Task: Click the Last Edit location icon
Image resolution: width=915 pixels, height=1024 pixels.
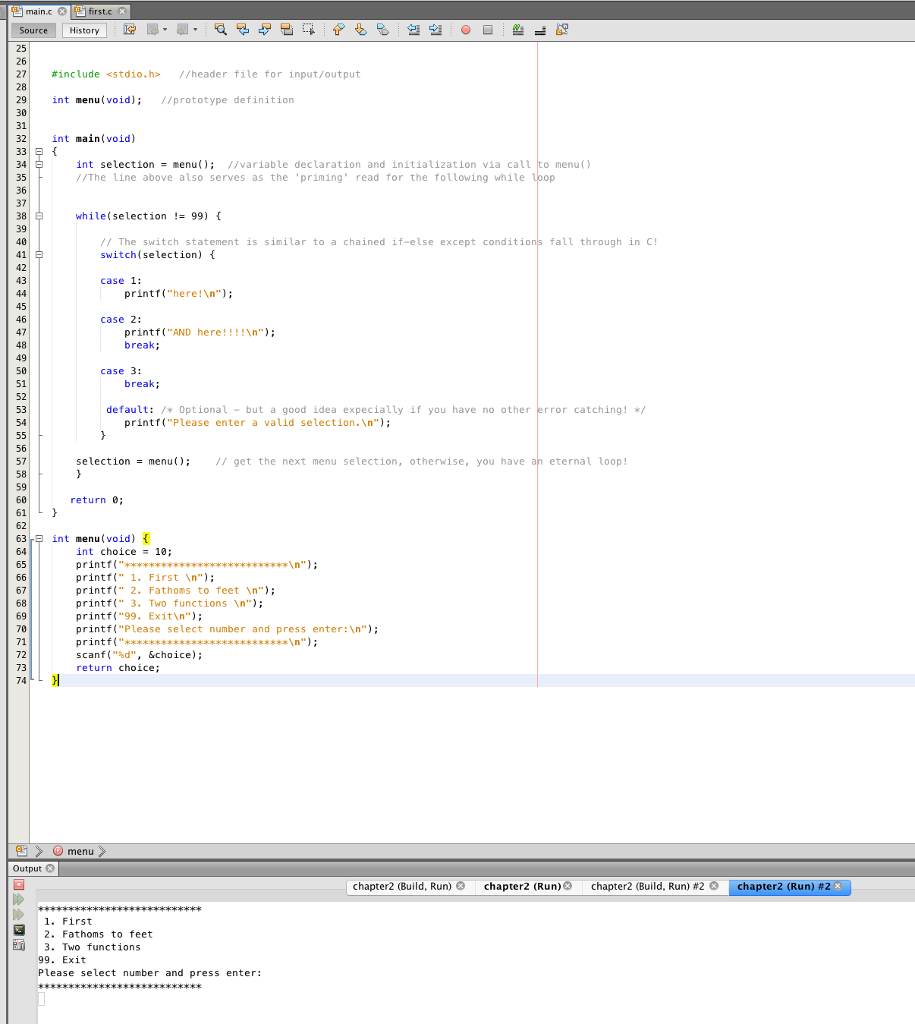Action: click(x=129, y=29)
